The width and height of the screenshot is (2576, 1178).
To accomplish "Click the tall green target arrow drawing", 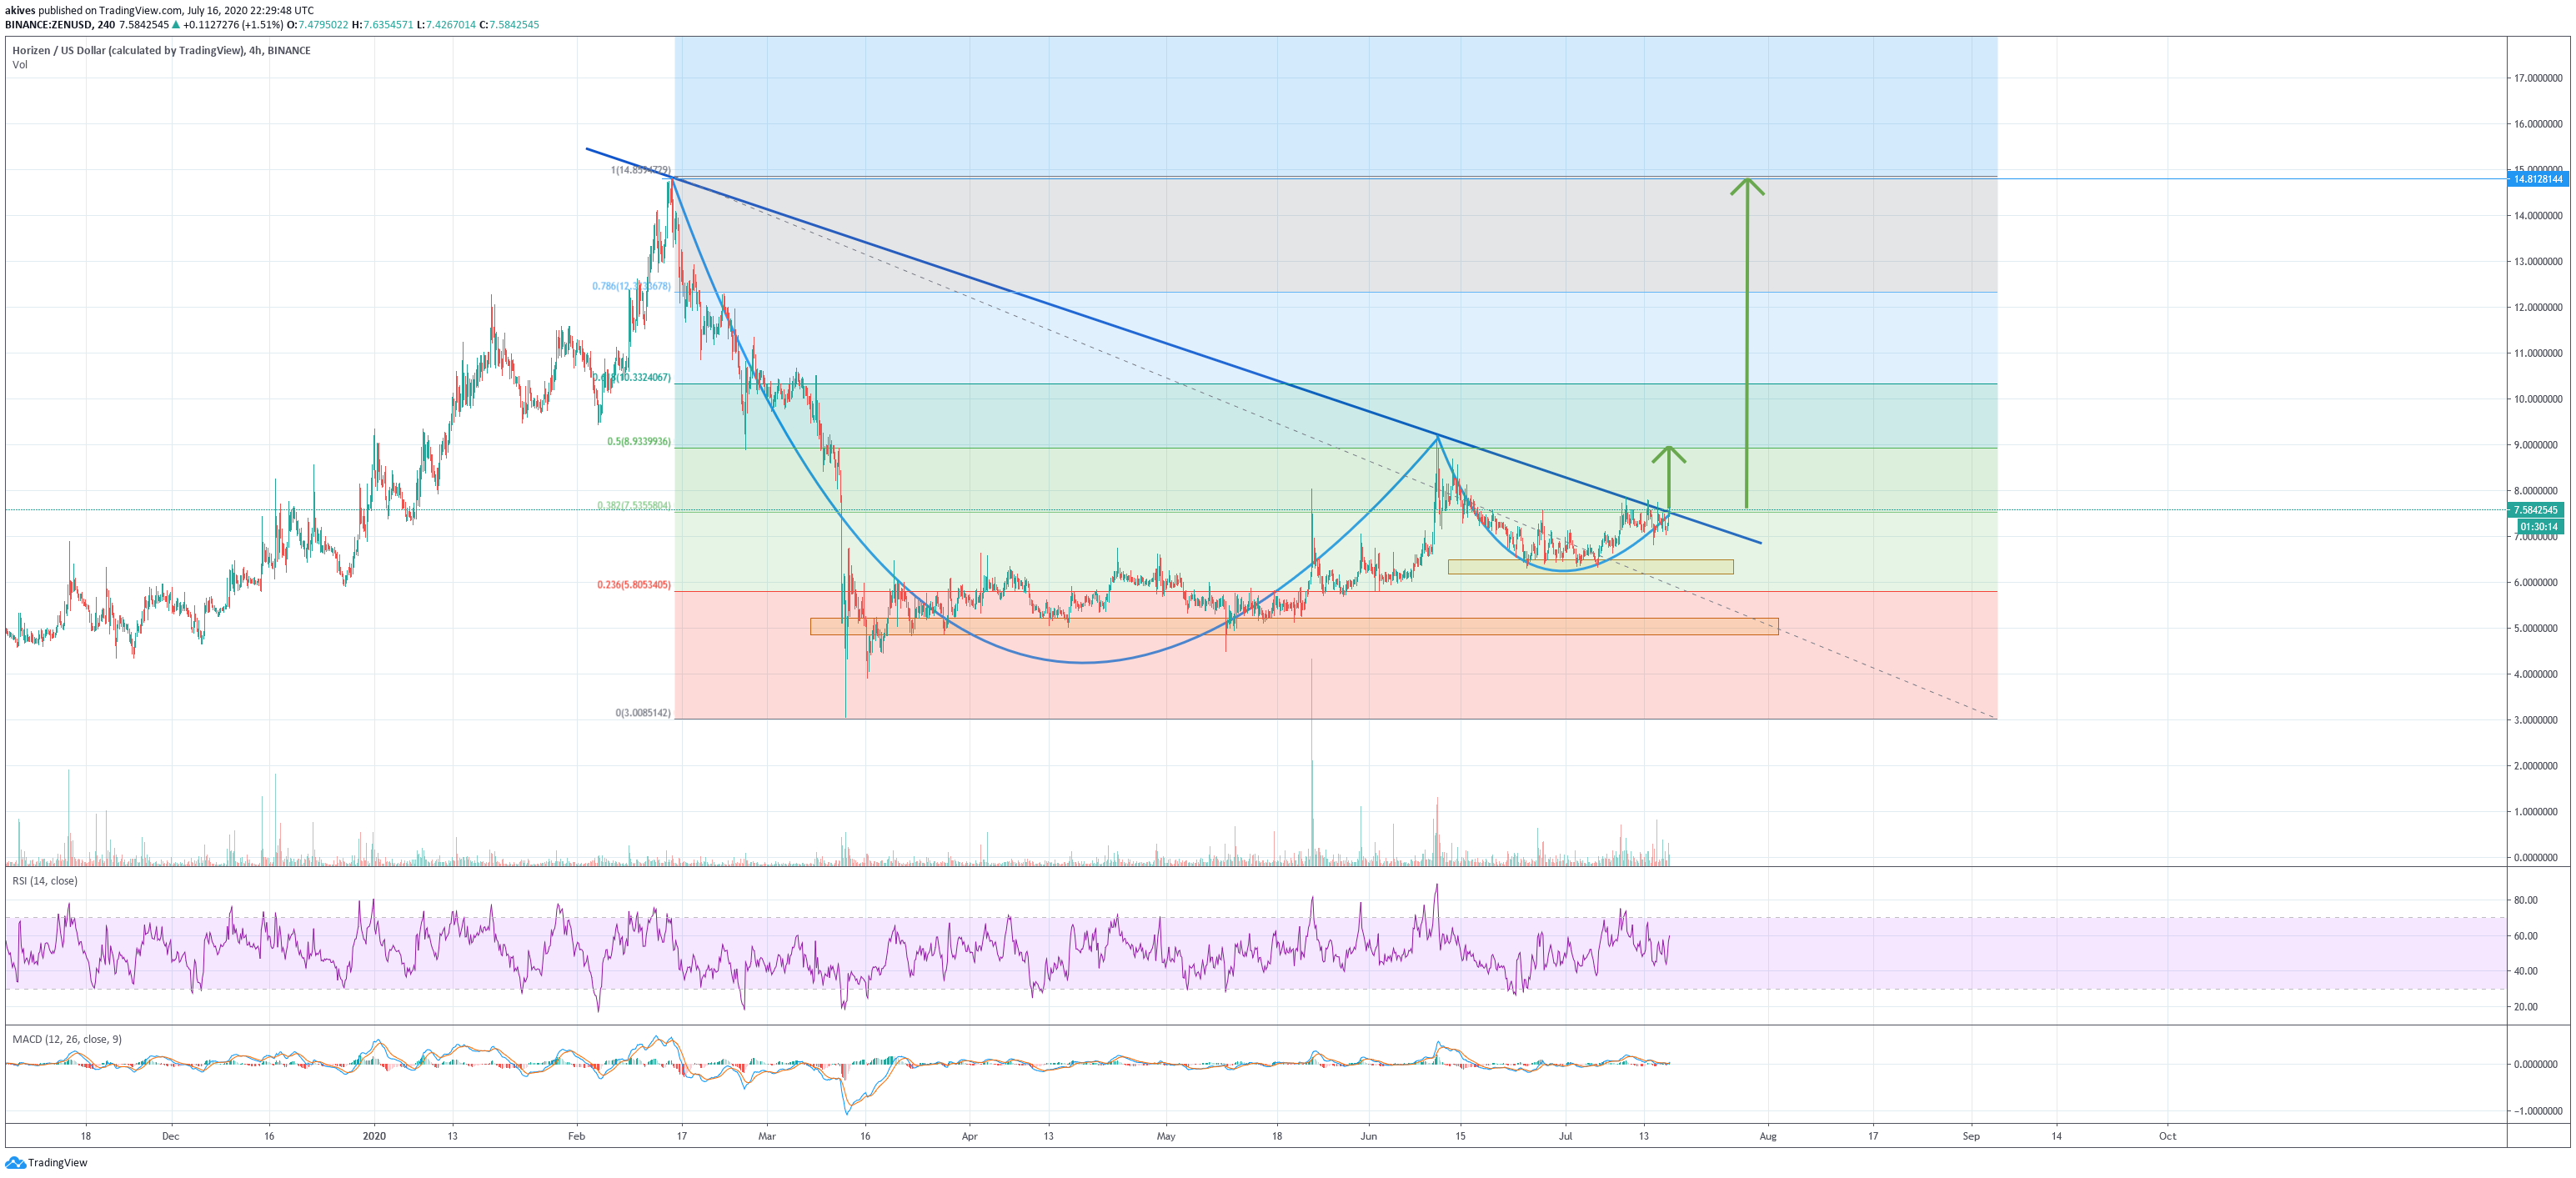I will pos(1747,343).
